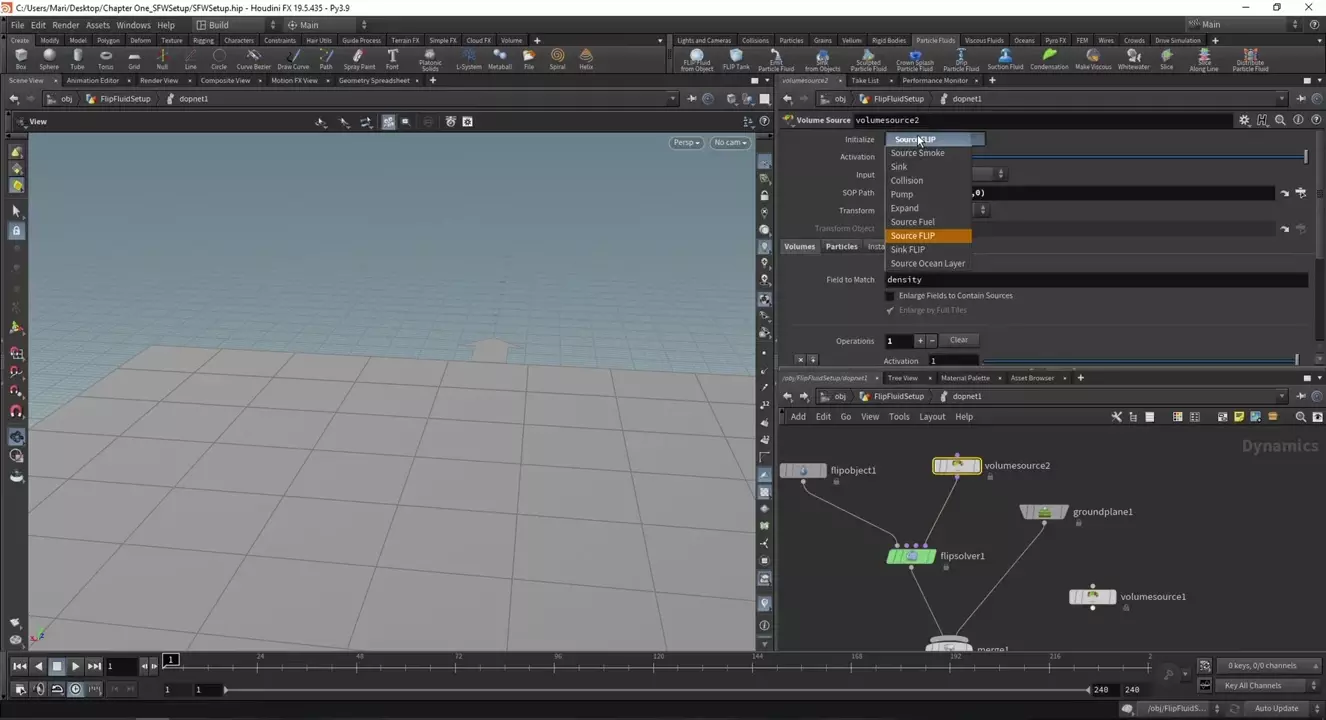This screenshot has width=1326, height=720.
Task: Click the Clear operations button
Action: pyautogui.click(x=958, y=340)
